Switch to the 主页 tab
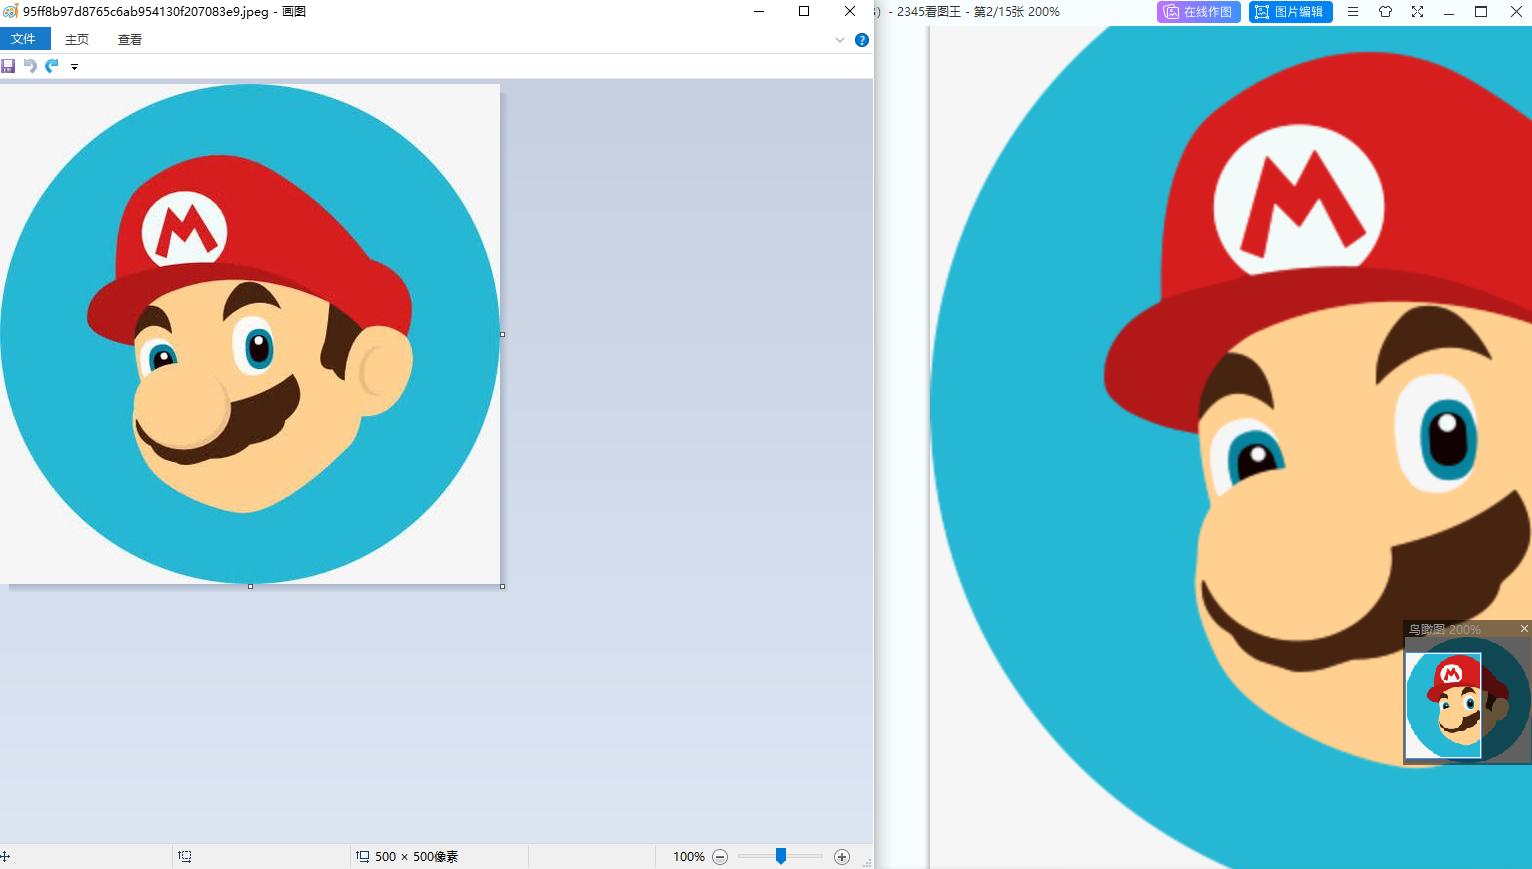Image resolution: width=1532 pixels, height=869 pixels. 77,39
